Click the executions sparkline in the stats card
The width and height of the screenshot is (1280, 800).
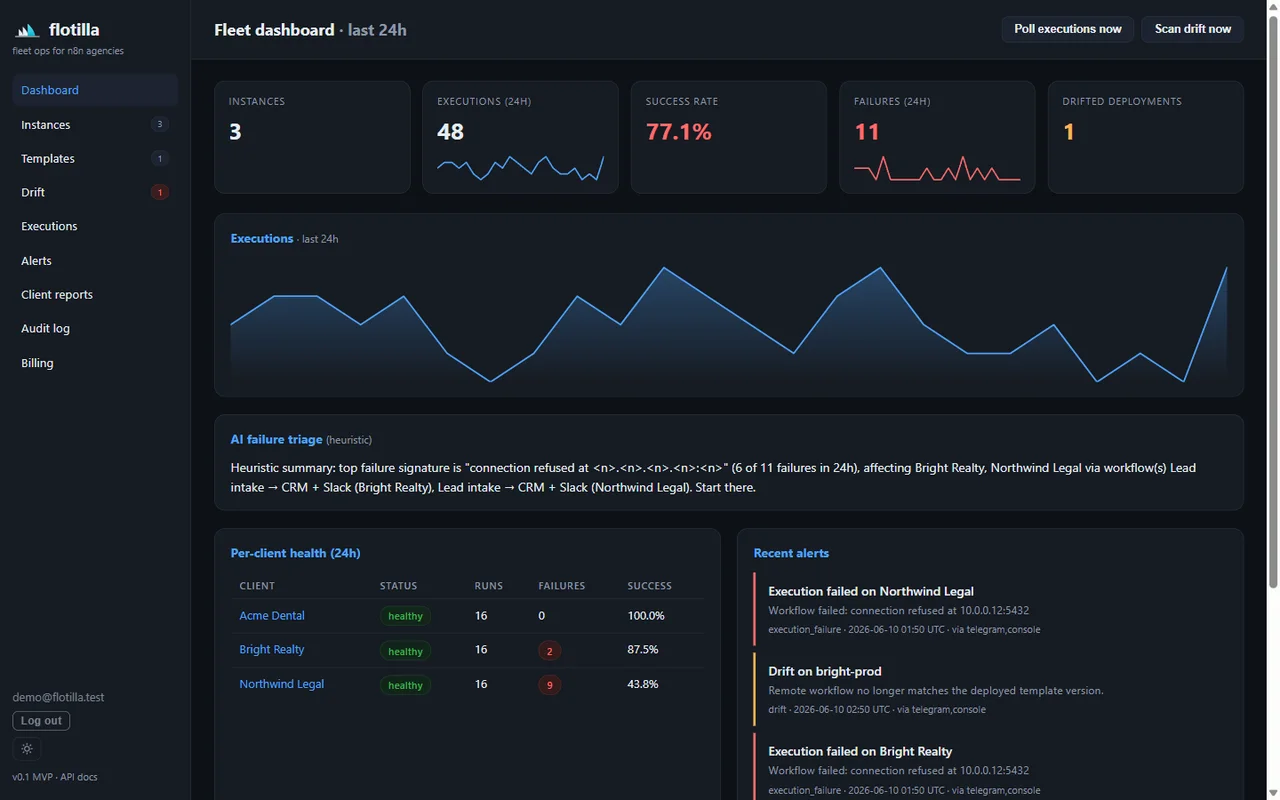click(x=520, y=167)
